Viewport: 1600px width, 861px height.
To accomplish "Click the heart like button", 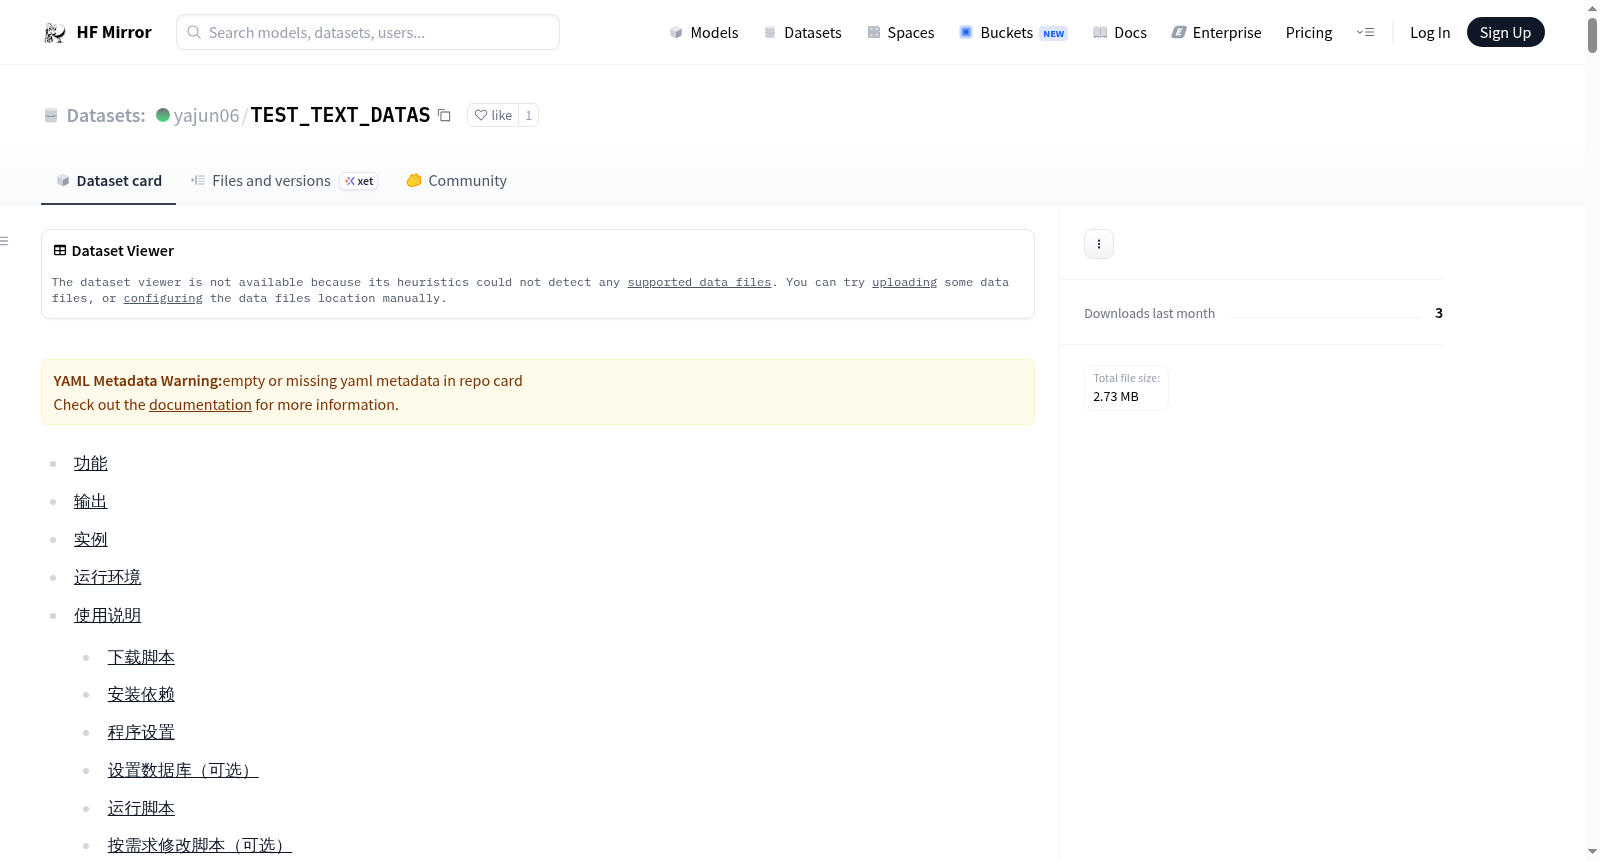I will [493, 115].
